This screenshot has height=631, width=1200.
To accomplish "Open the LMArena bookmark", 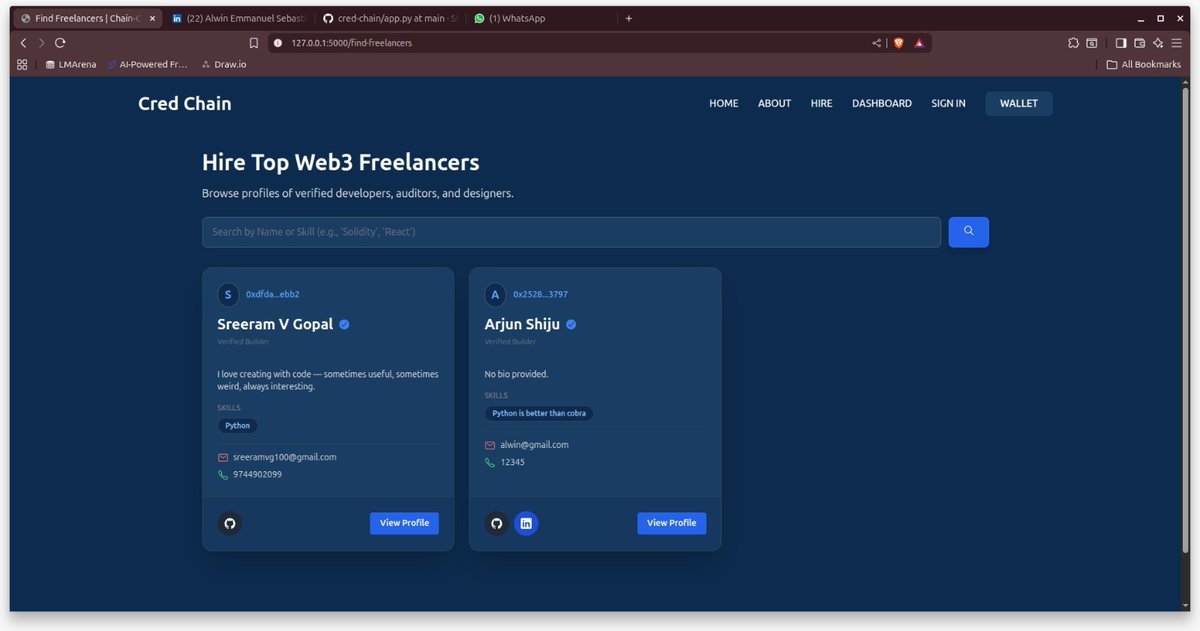I will [x=71, y=64].
